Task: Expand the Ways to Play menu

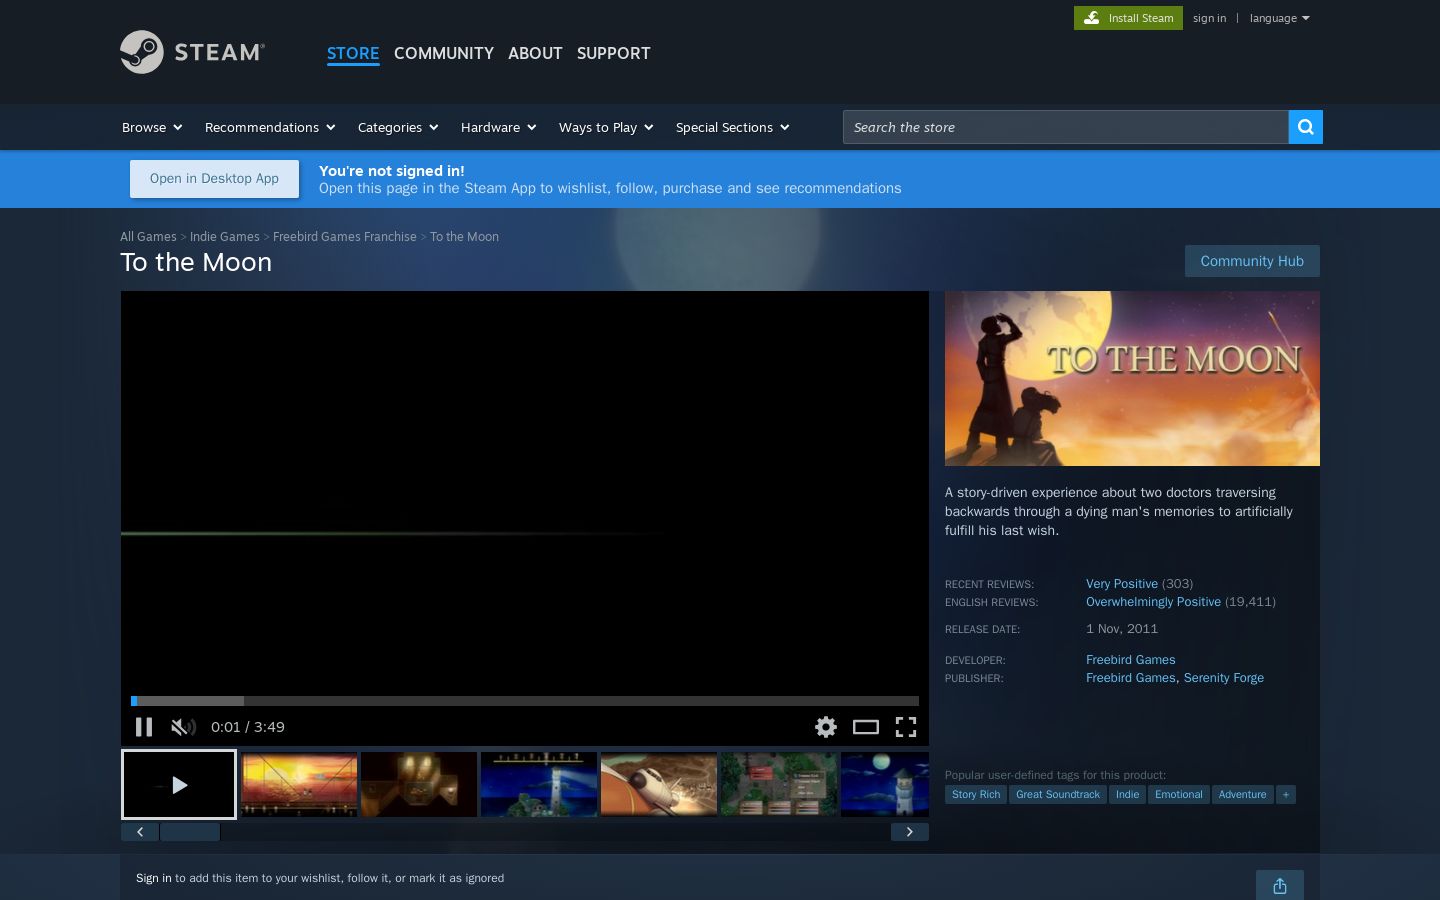Action: coord(606,127)
